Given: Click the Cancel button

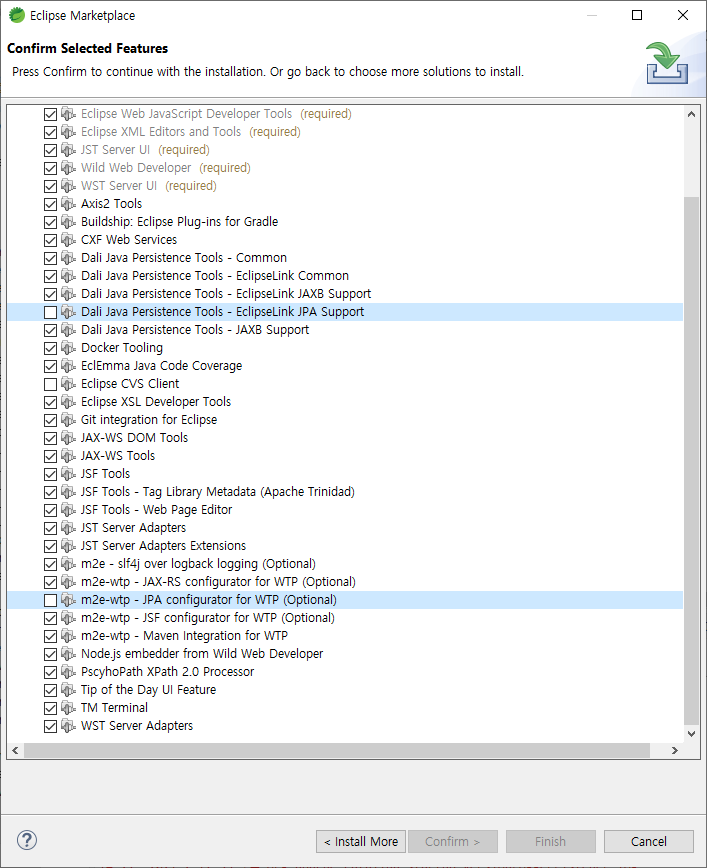Looking at the screenshot, I should coord(649,841).
